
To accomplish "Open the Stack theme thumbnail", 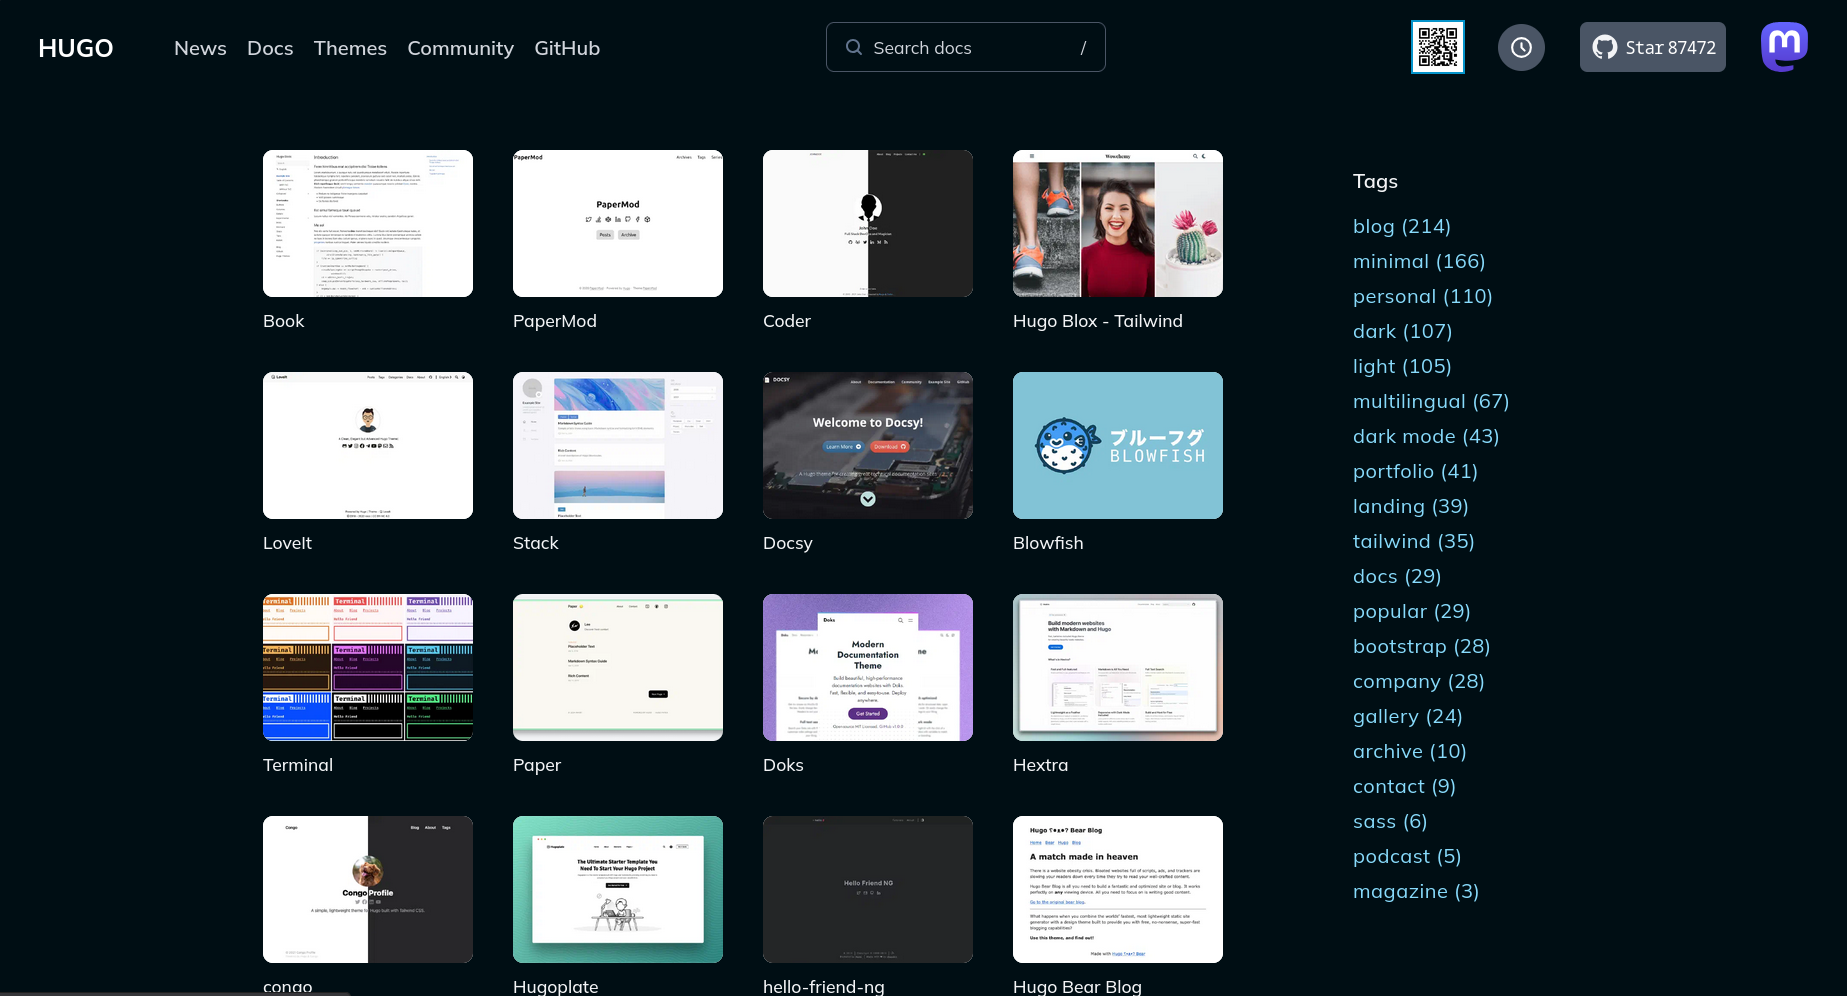I will click(x=618, y=445).
